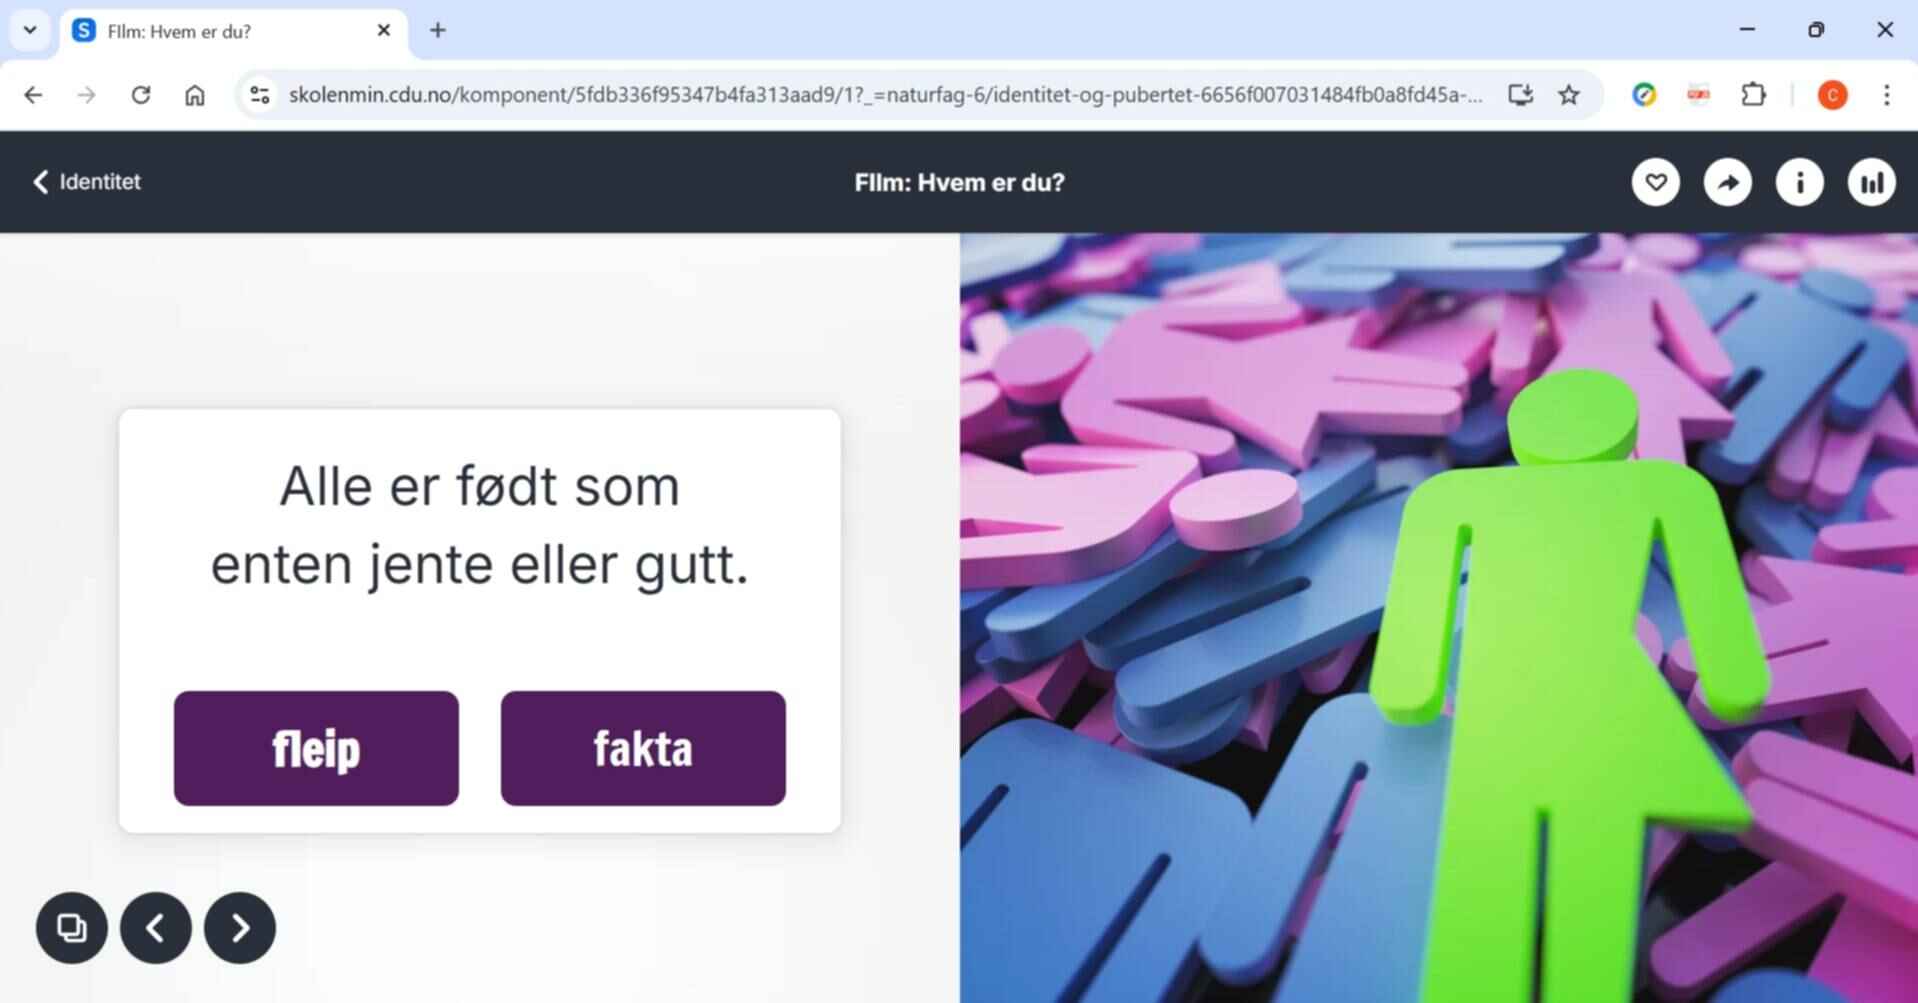Answer the statement with fleip

click(x=316, y=748)
